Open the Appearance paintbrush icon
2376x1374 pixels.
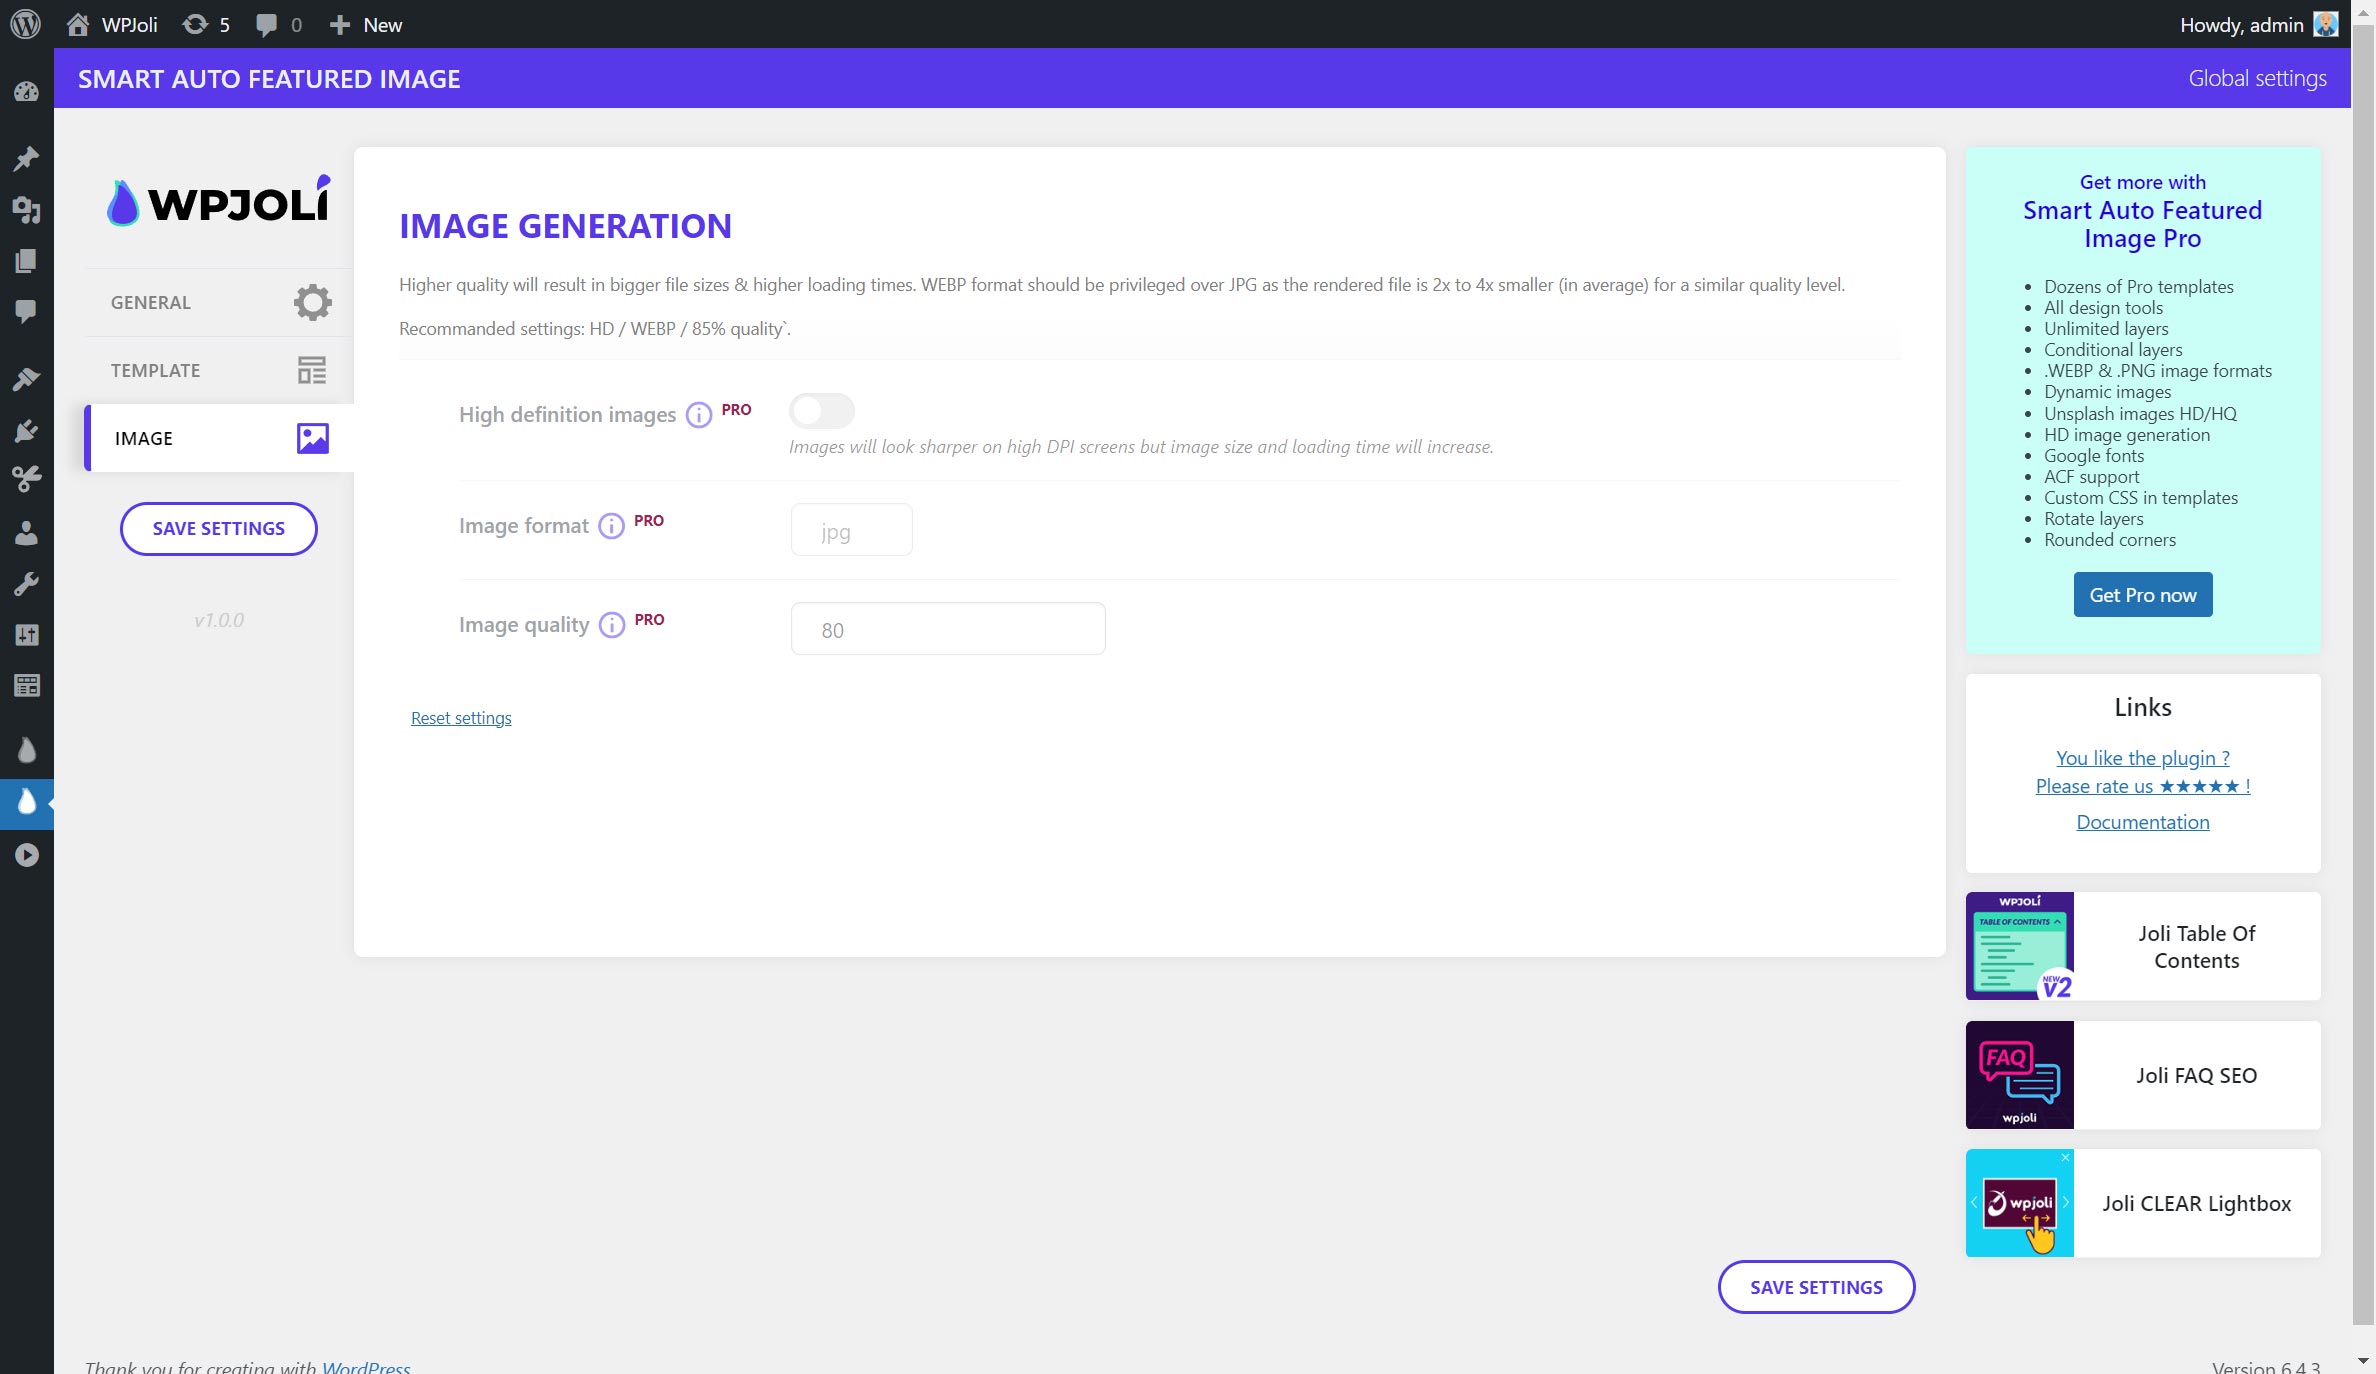(x=27, y=379)
